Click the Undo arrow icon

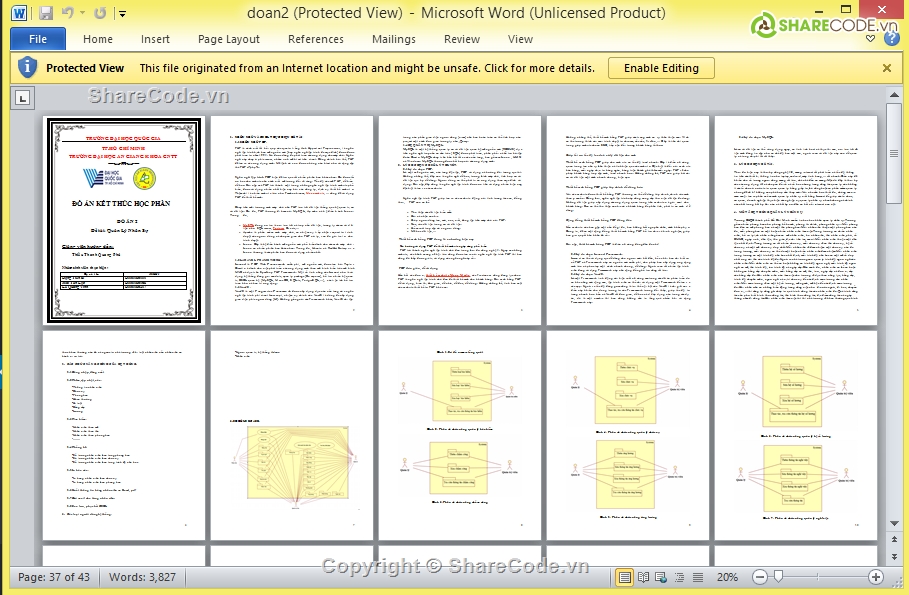(x=67, y=12)
